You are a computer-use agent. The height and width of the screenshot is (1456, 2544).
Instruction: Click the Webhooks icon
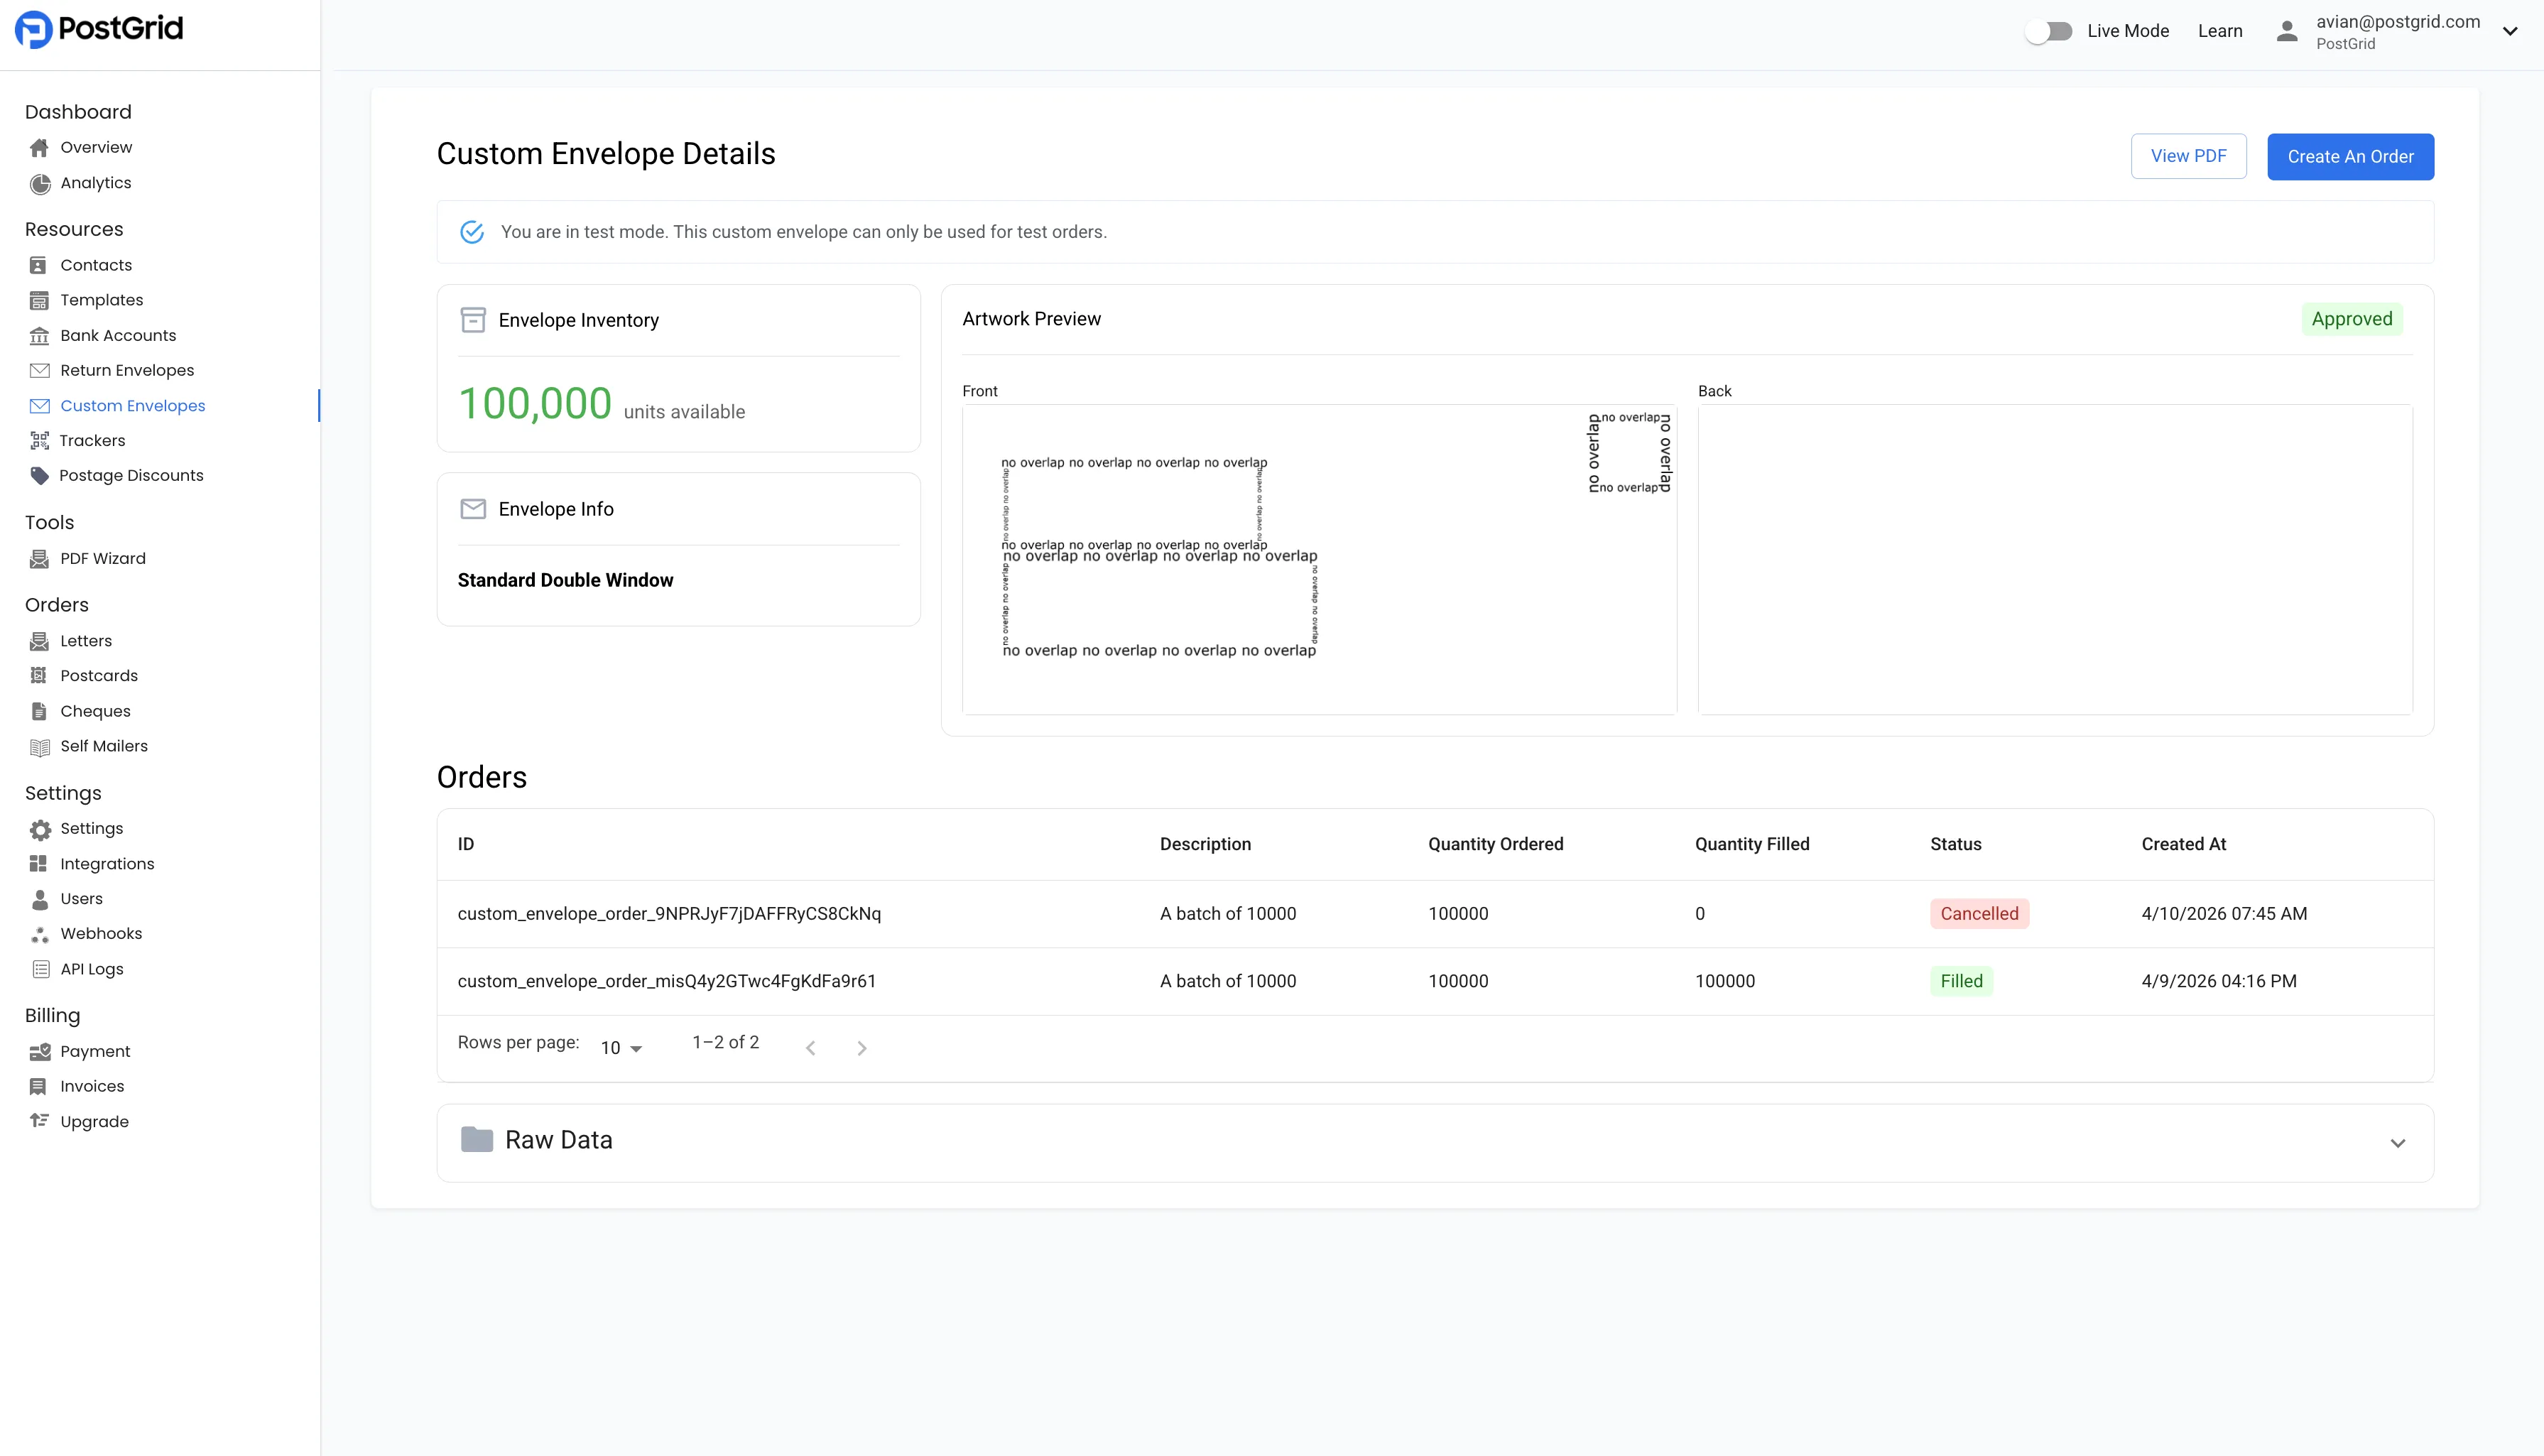pos(39,934)
